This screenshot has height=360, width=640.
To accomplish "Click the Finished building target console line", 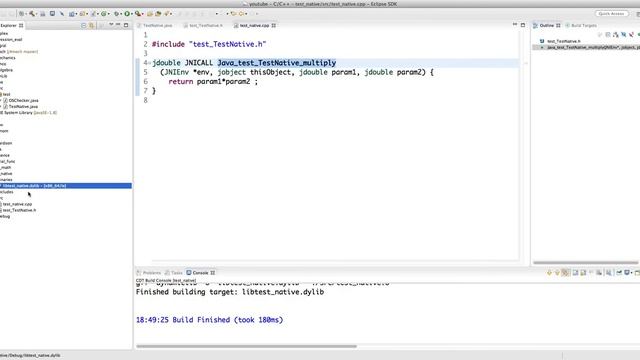I will pos(230,292).
